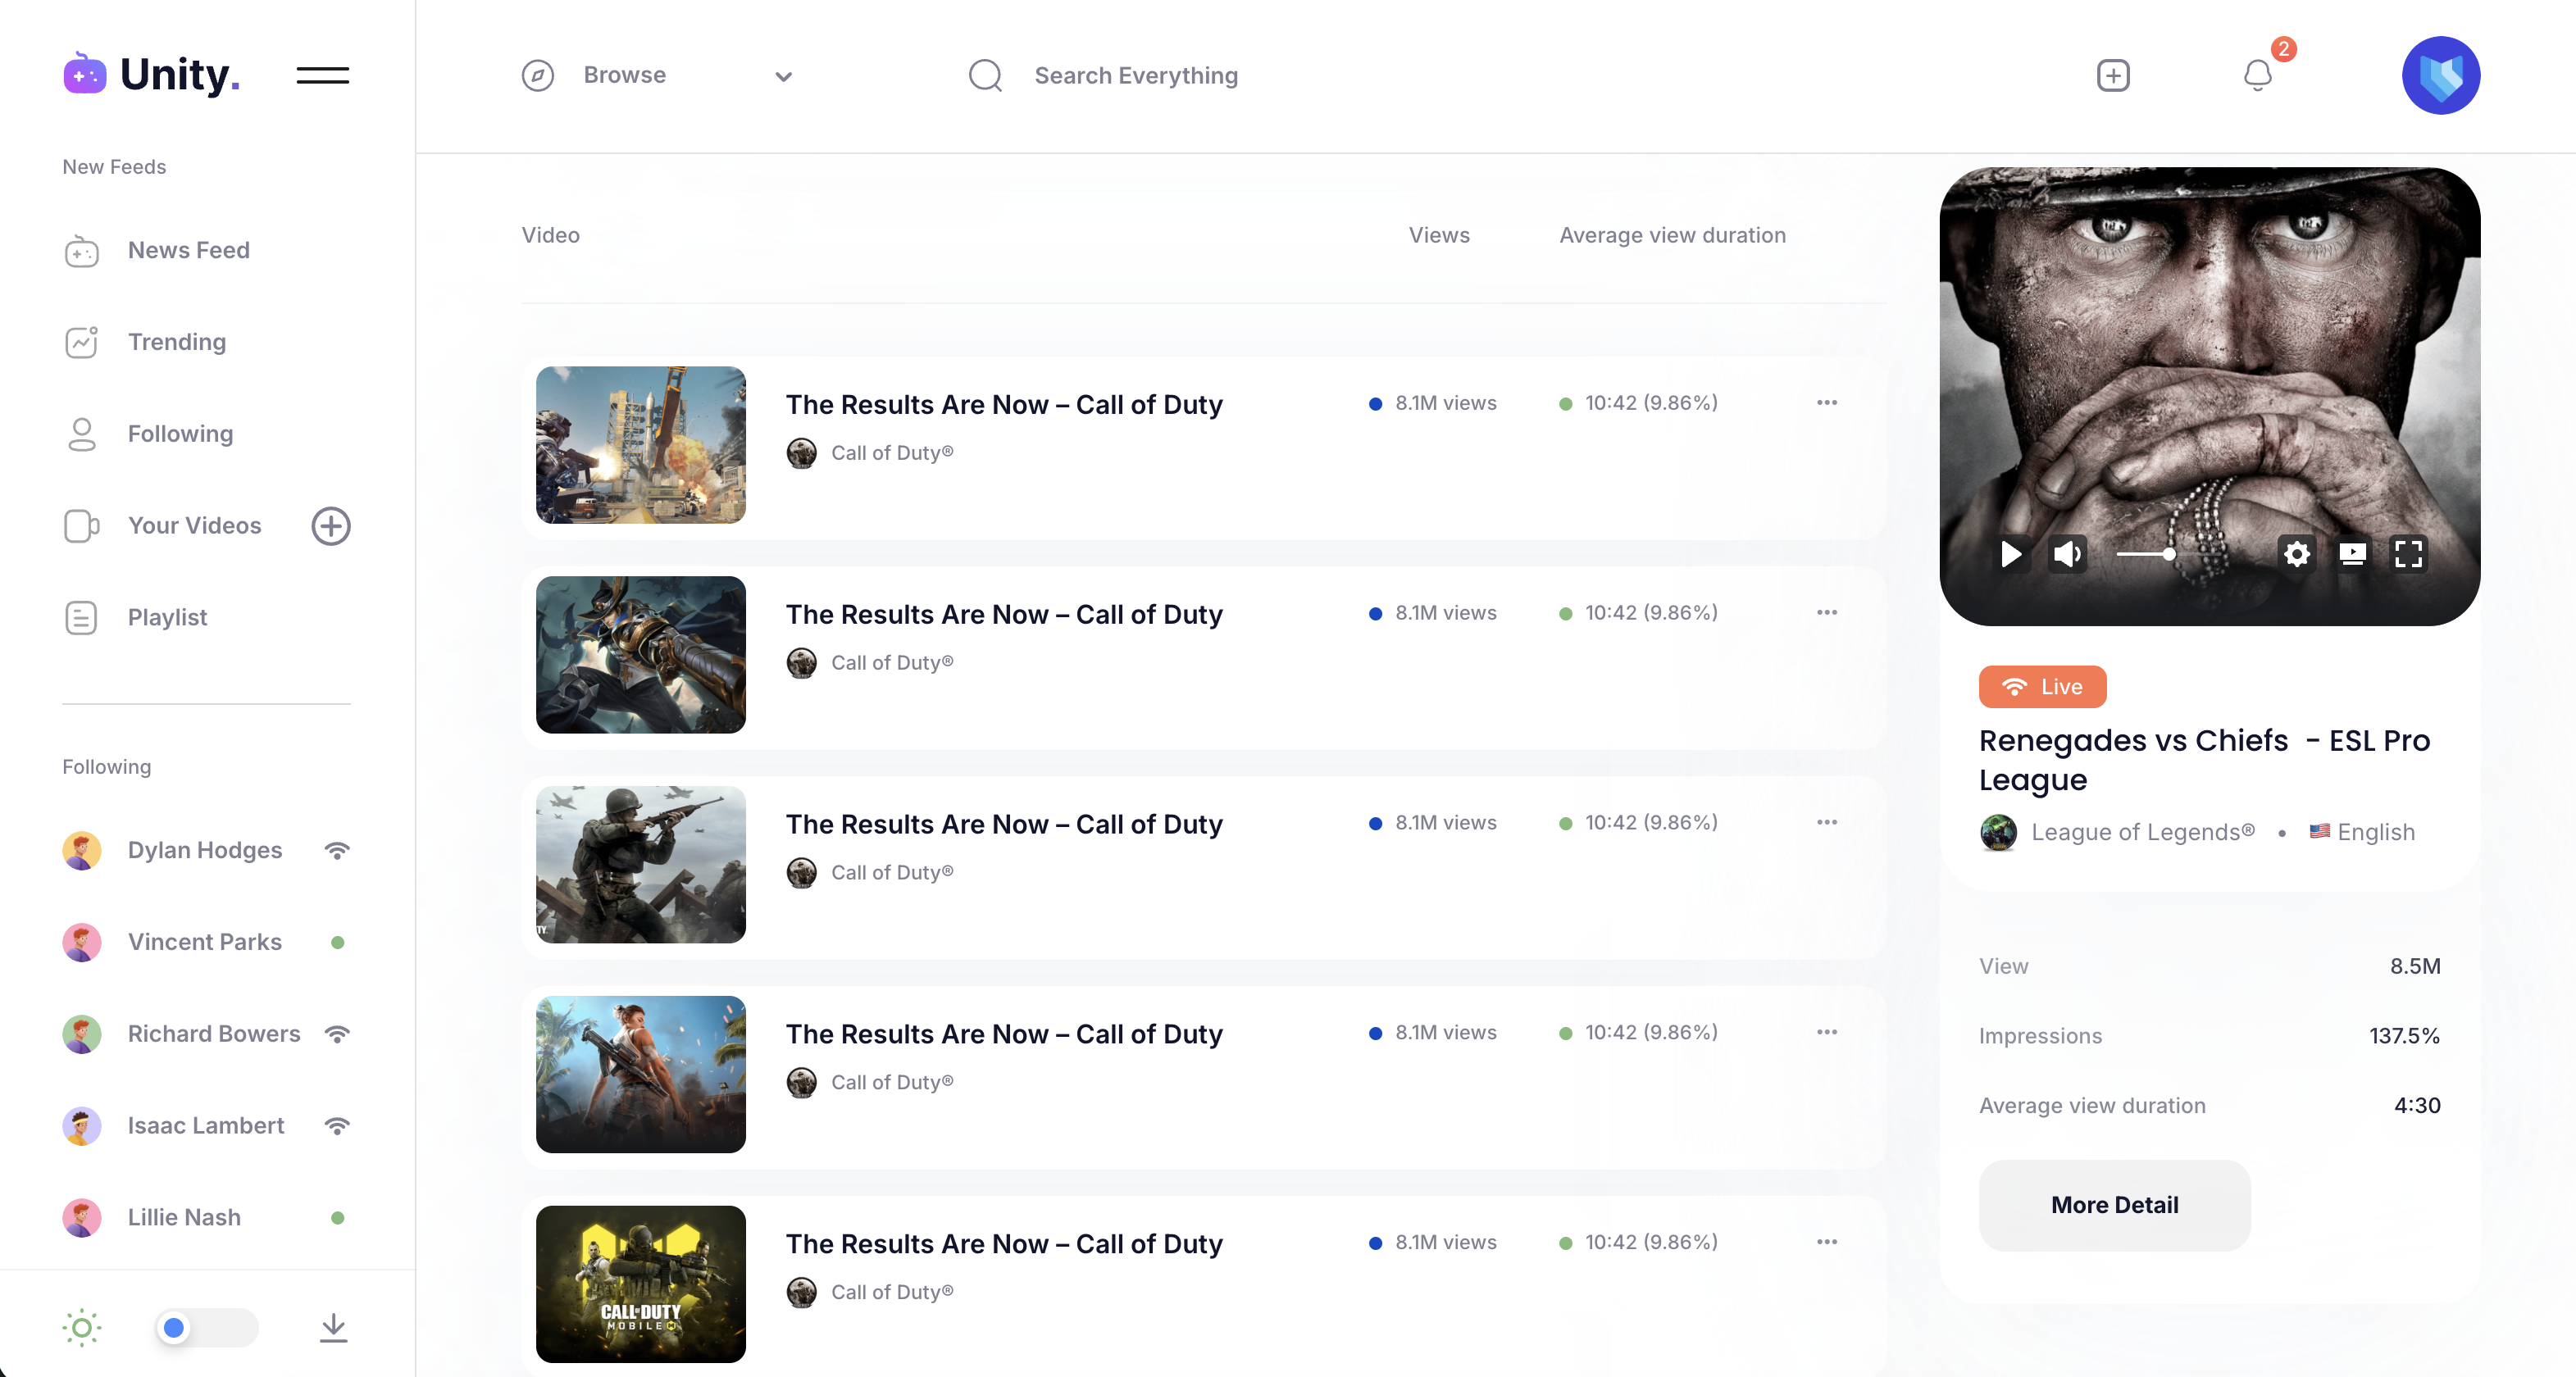Open Playlist in the sidebar

(167, 618)
